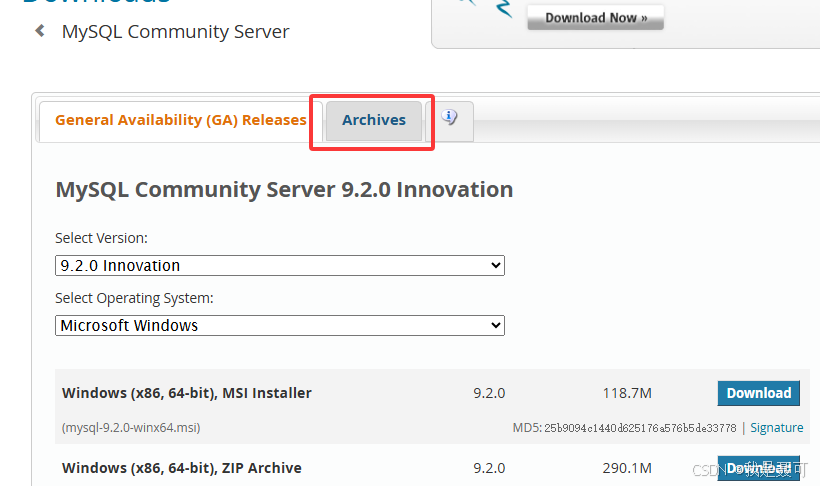
Task: Download the Windows ZIP Archive package
Action: click(758, 468)
